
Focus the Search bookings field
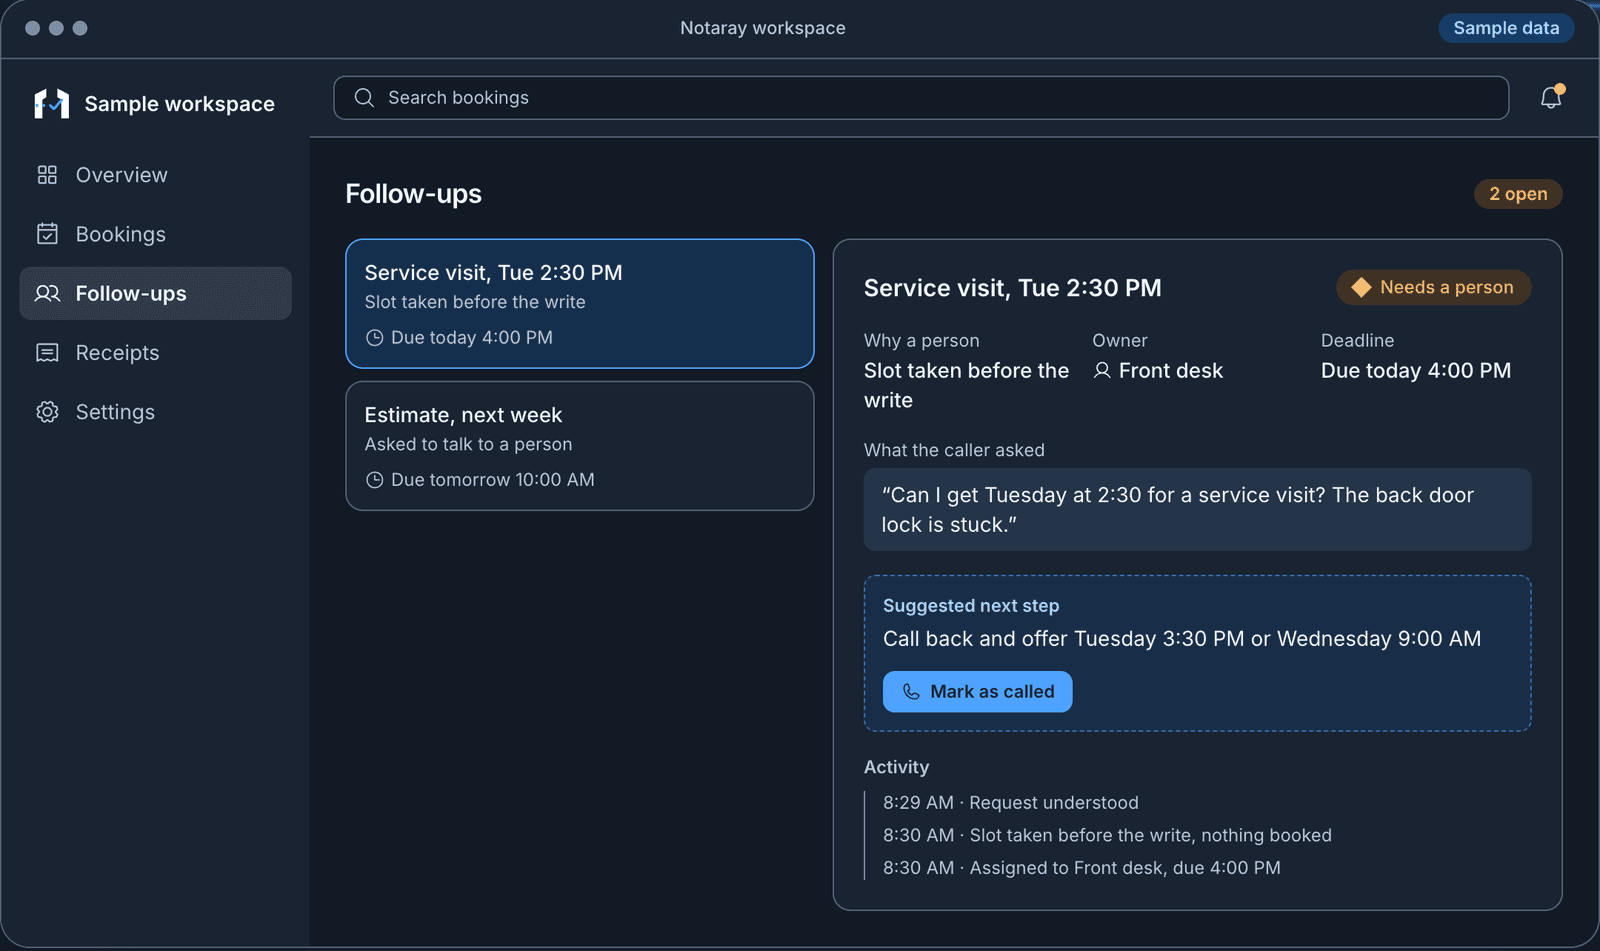coord(921,98)
